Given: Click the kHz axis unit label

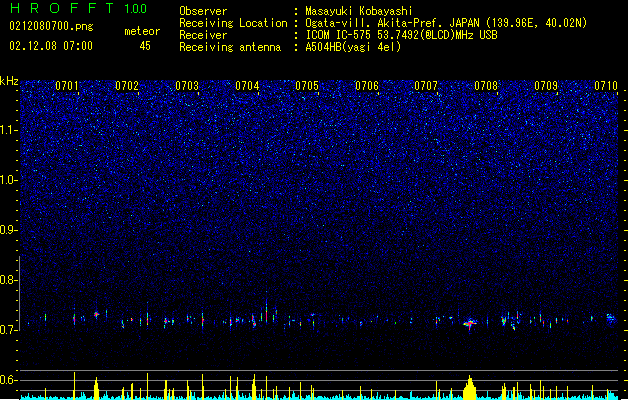Looking at the screenshot, I should [9, 81].
